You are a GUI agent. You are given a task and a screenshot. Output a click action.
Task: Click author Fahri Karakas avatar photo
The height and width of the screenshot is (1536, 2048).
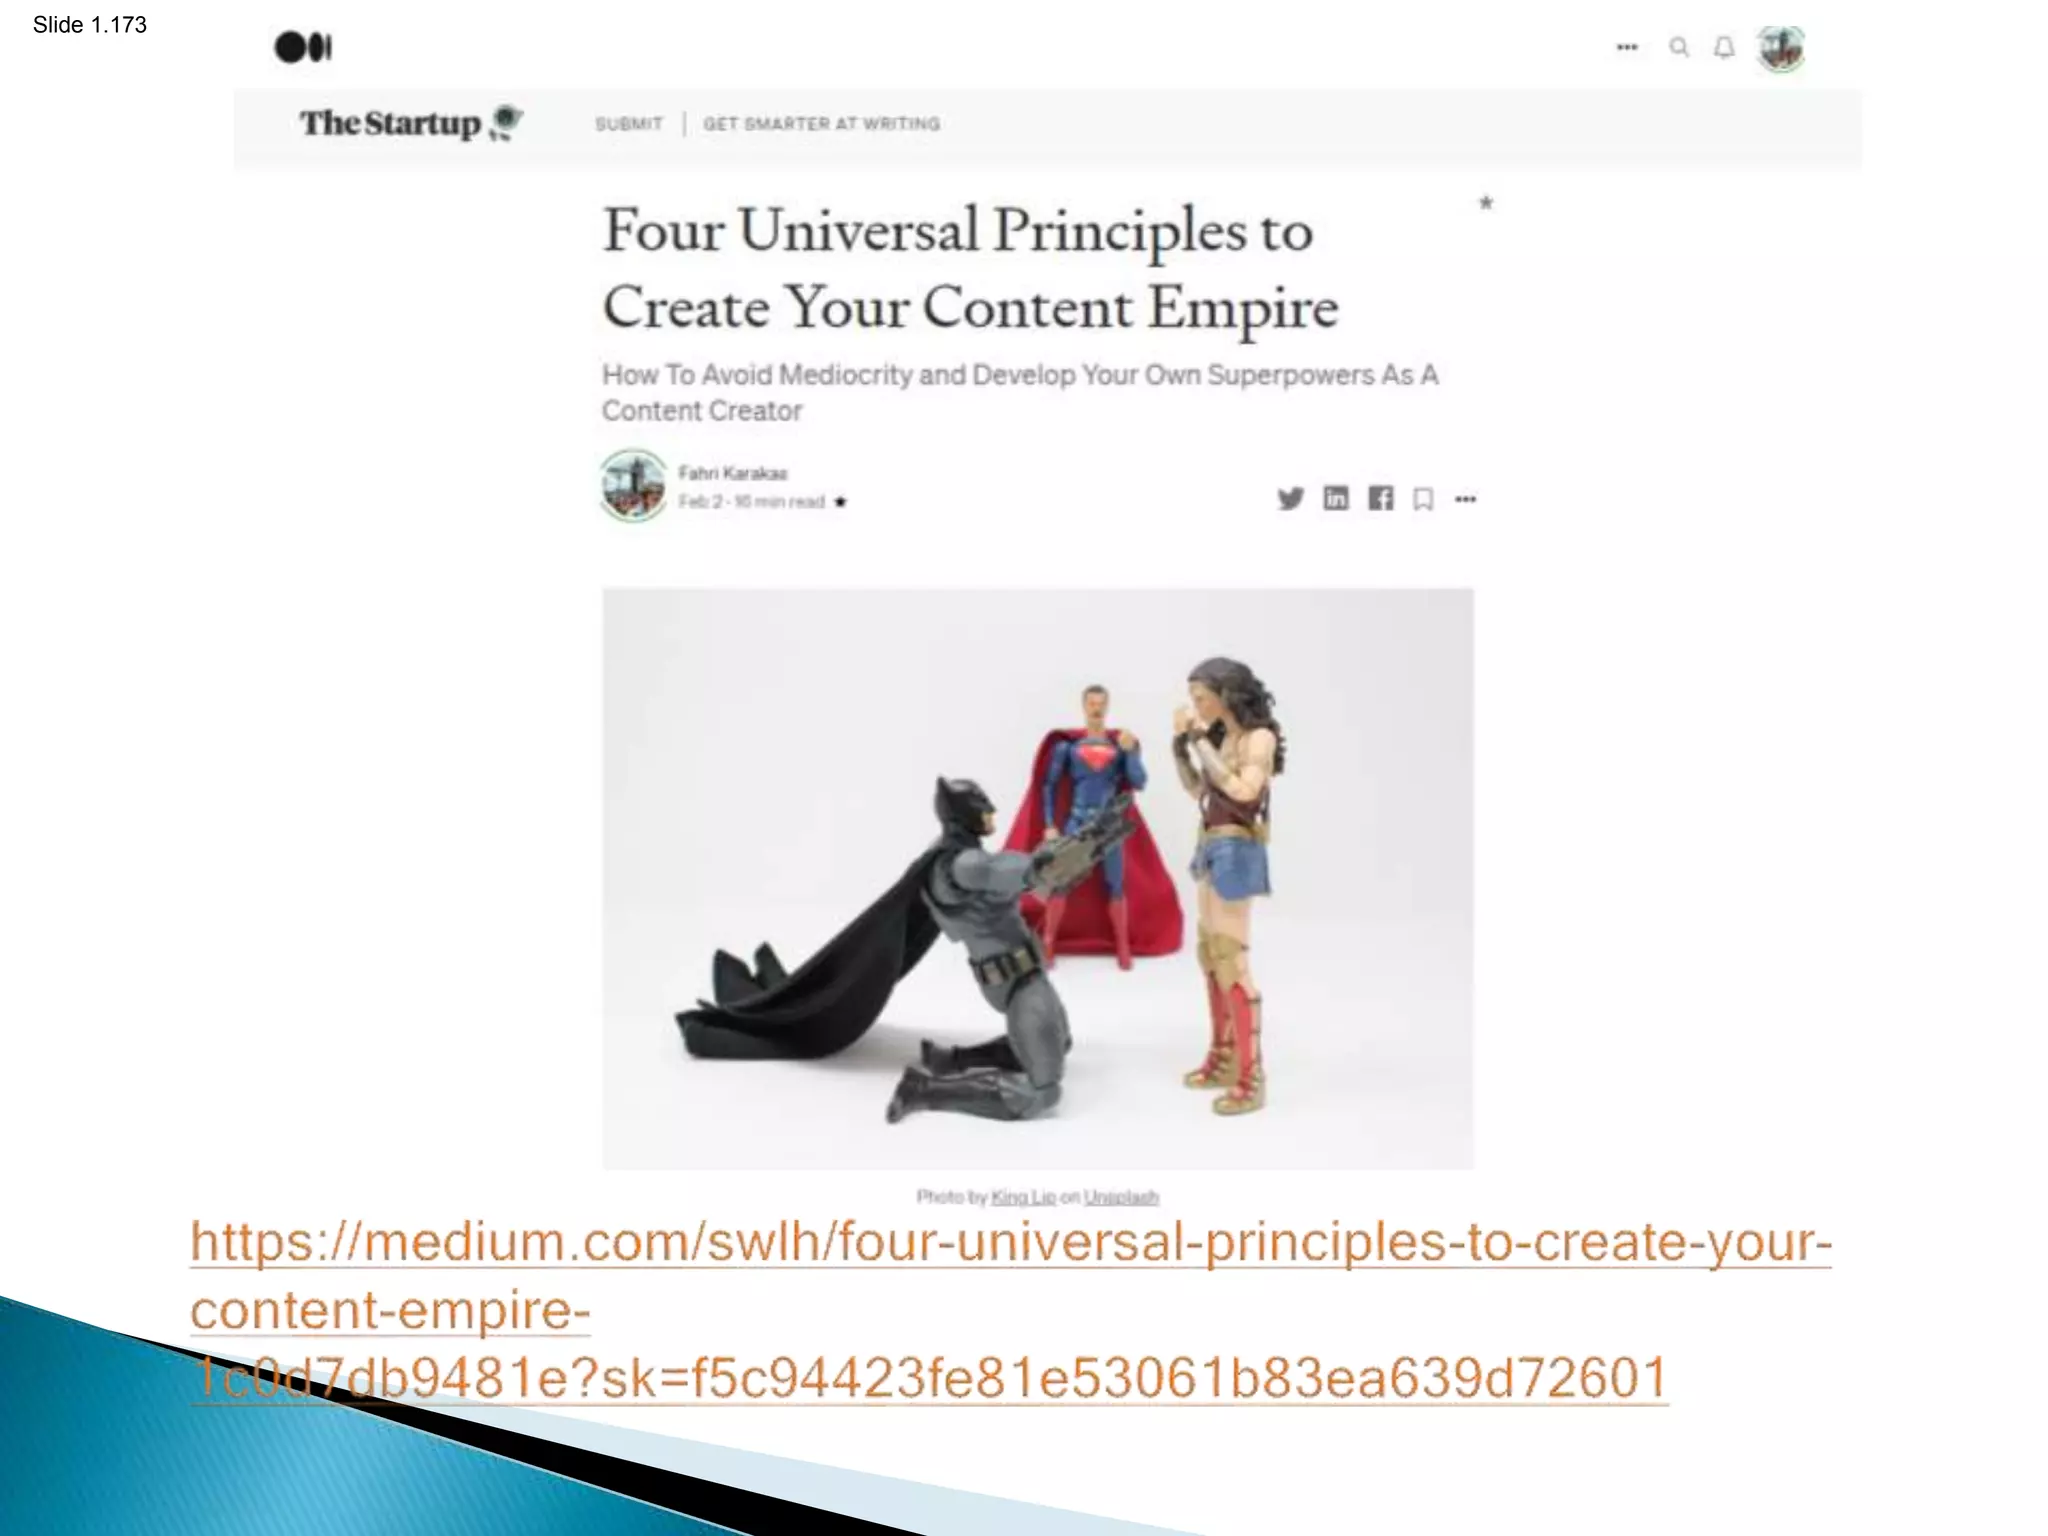(x=633, y=485)
